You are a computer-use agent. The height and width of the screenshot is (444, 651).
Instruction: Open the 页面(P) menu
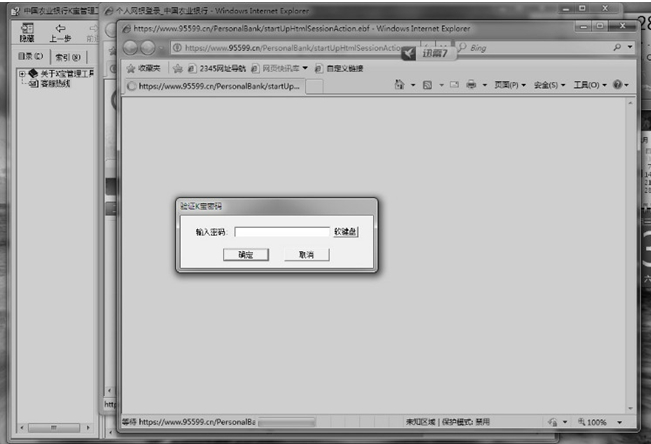(510, 86)
